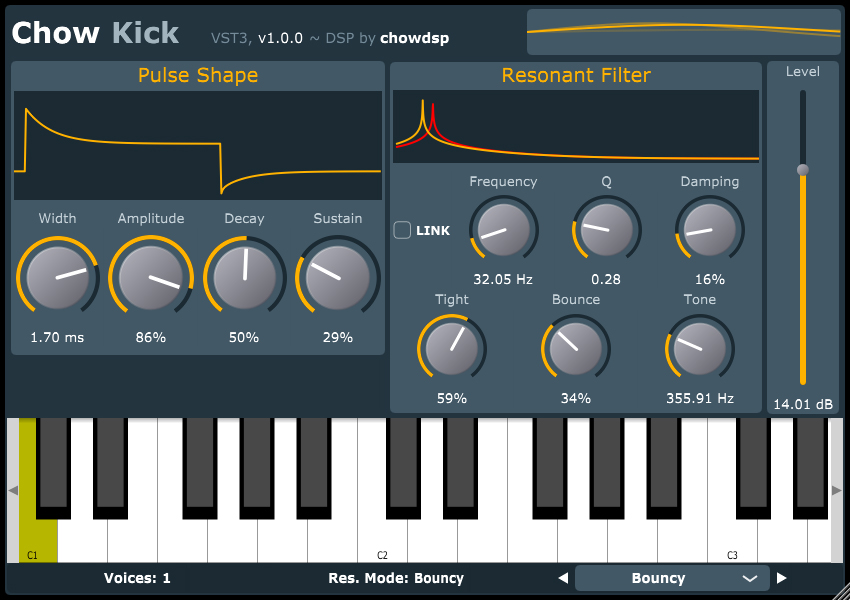Click the black C#2 piano key
The height and width of the screenshot is (600, 850).
tap(403, 467)
